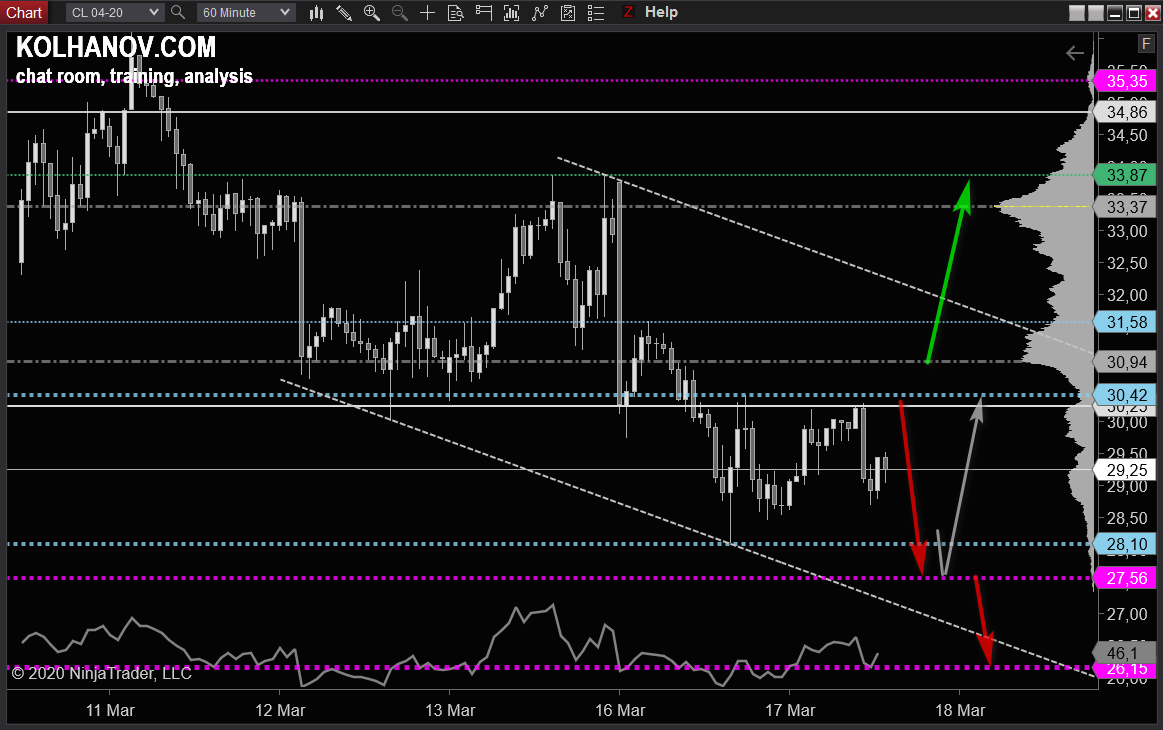Click the 17 Mar date label
The width and height of the screenshot is (1163, 730).
point(789,710)
